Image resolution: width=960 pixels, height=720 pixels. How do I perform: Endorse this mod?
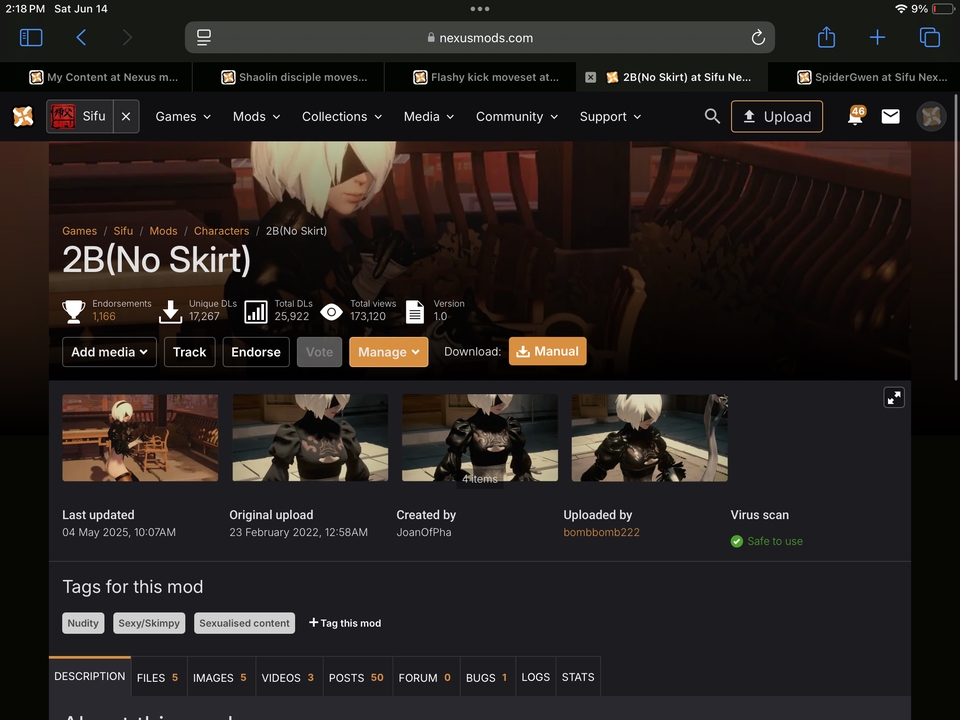[x=256, y=352]
